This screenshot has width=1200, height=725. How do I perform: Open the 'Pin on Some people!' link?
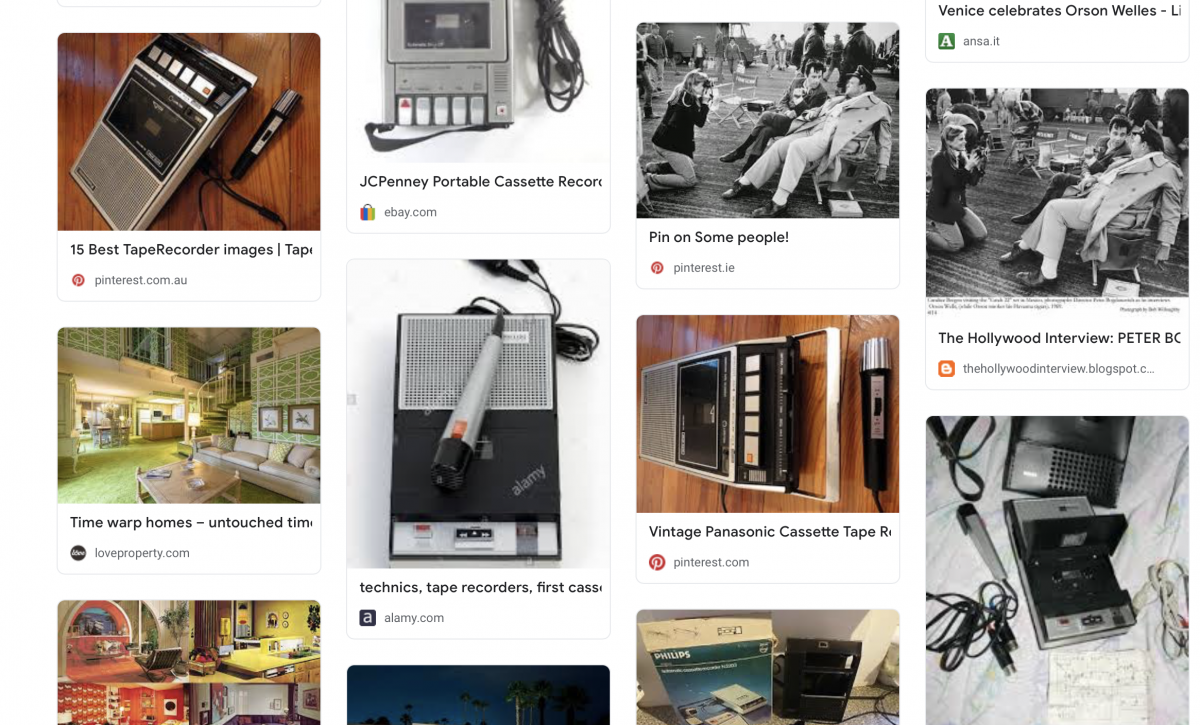(719, 237)
